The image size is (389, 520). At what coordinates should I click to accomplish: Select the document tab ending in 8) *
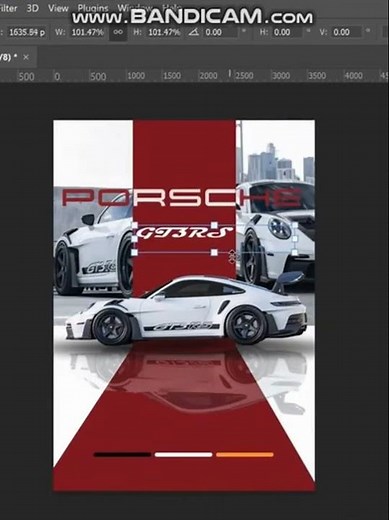[x=9, y=57]
